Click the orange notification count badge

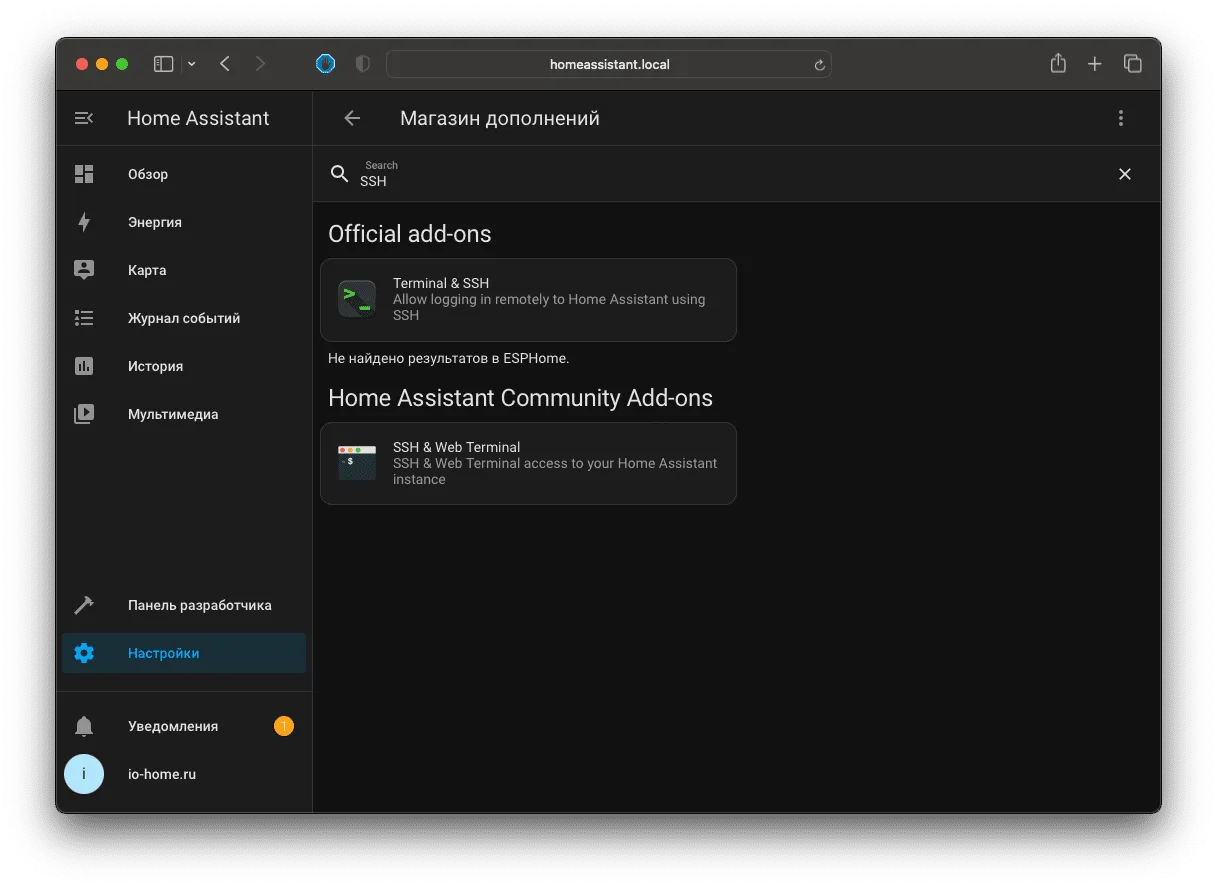coord(284,726)
